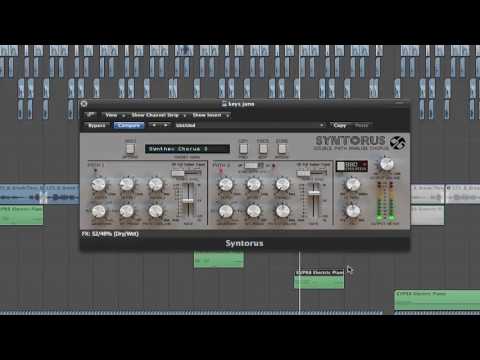The width and height of the screenshot is (480, 360).
Task: Click the Path 2 vertical fader handle
Action: (x=314, y=193)
